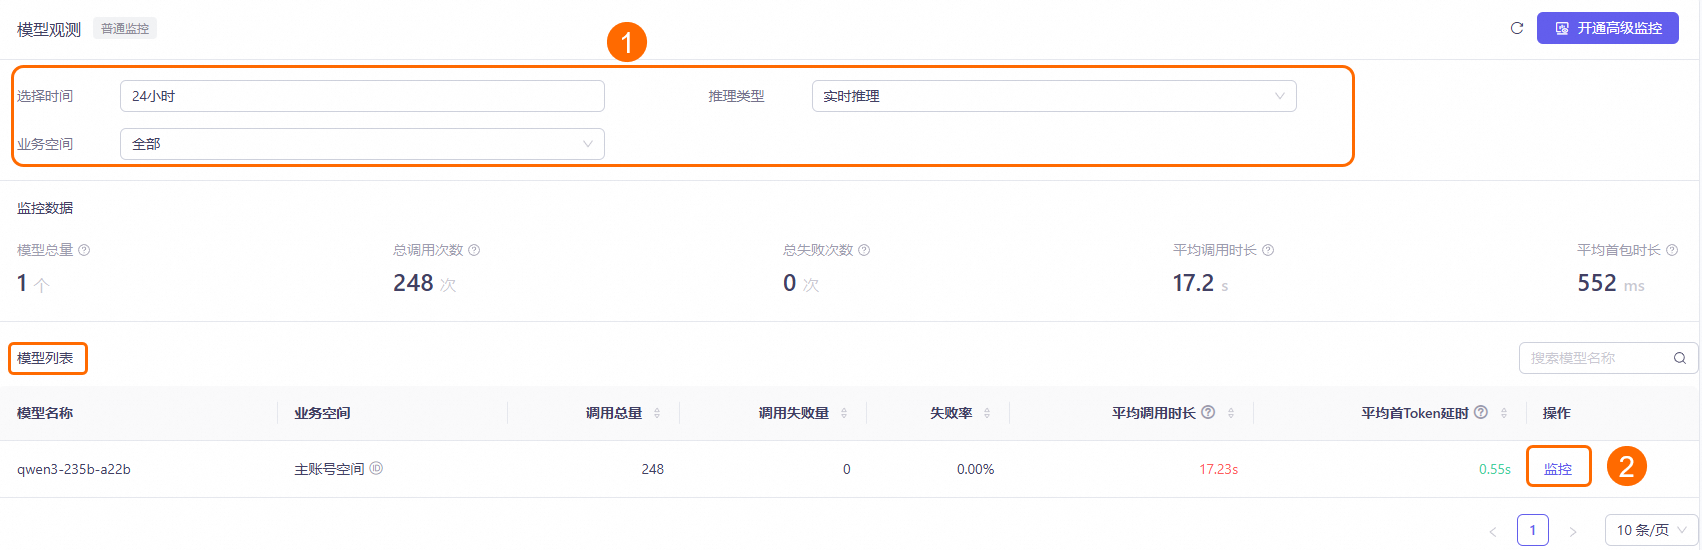
Task: Sort the table by 调用总量
Action: pos(657,413)
